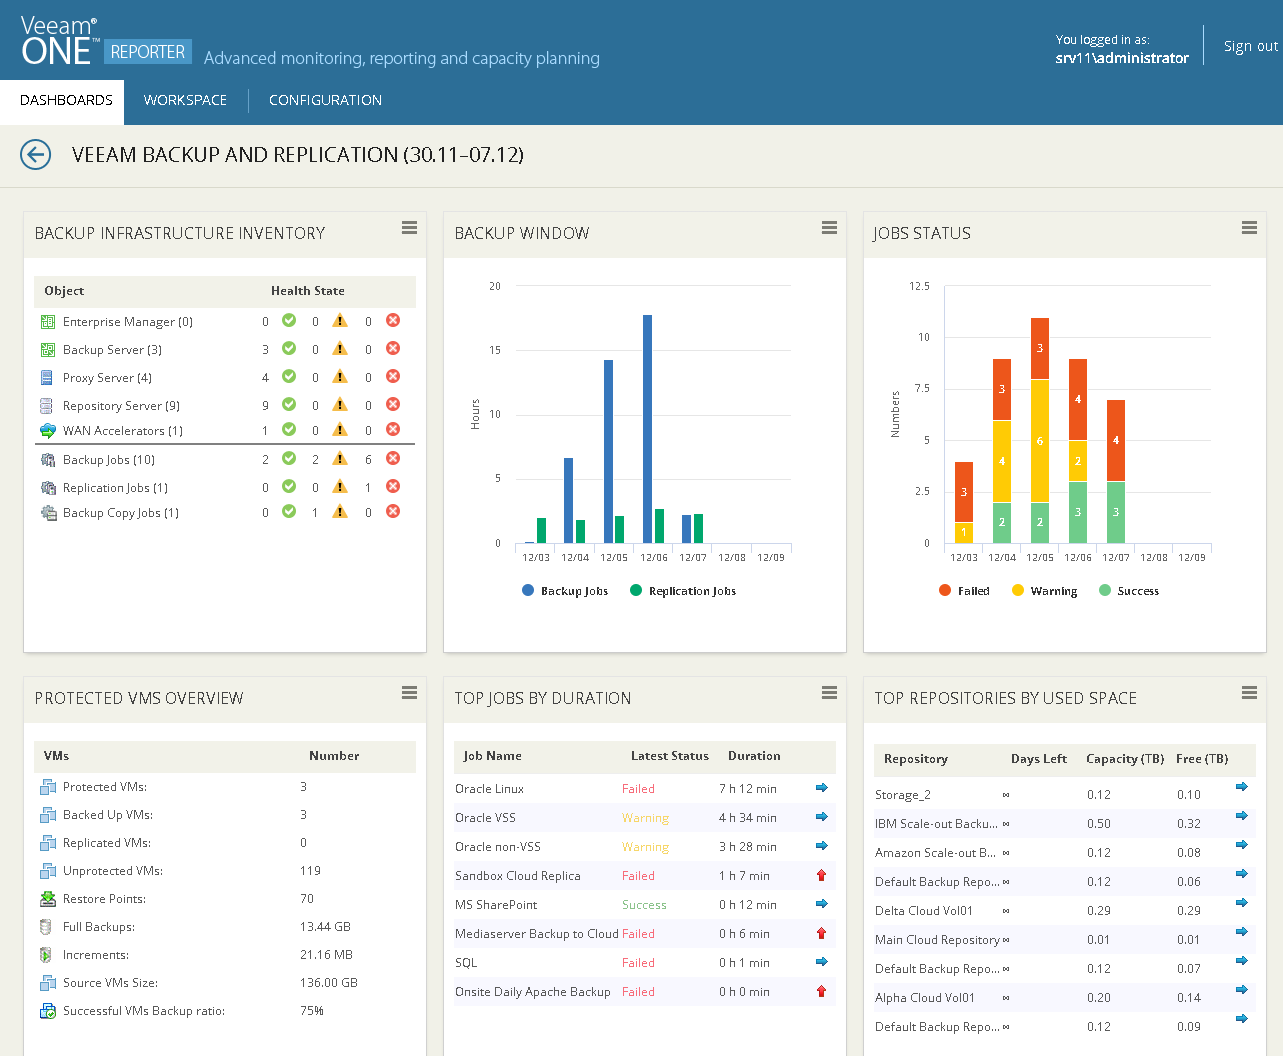
Task: Click Backup Server green success status icon
Action: pos(289,348)
